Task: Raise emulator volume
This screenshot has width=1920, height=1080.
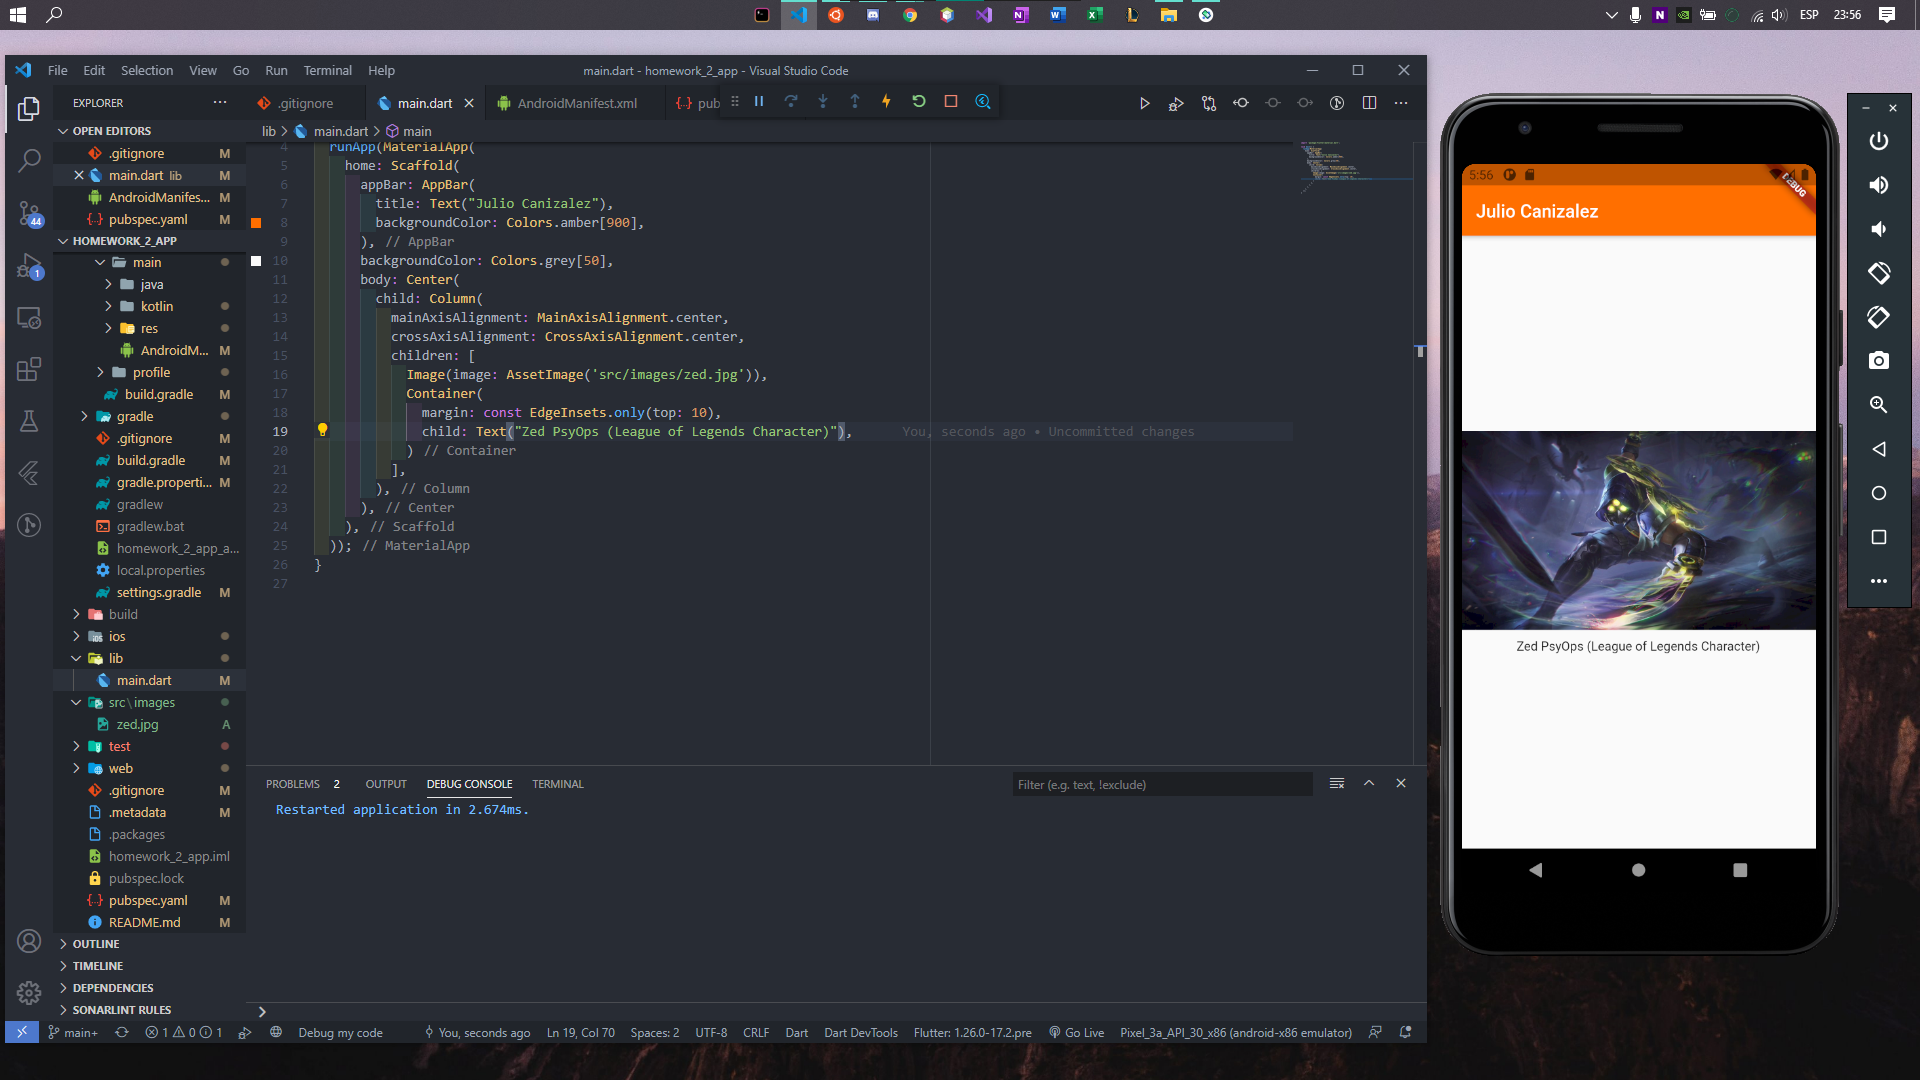Action: pyautogui.click(x=1879, y=185)
